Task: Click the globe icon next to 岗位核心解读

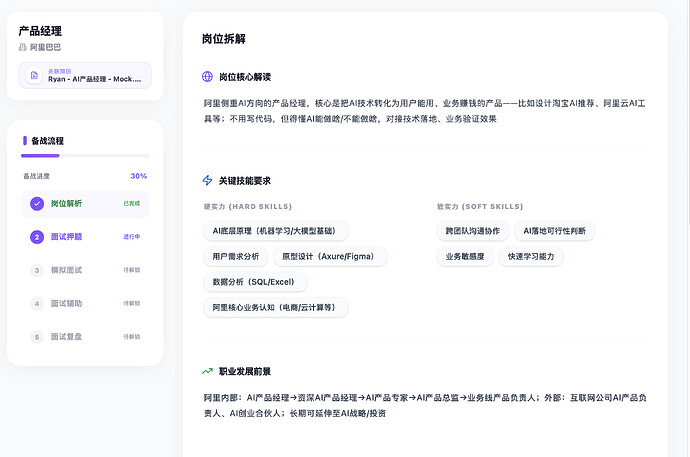Action: (207, 77)
